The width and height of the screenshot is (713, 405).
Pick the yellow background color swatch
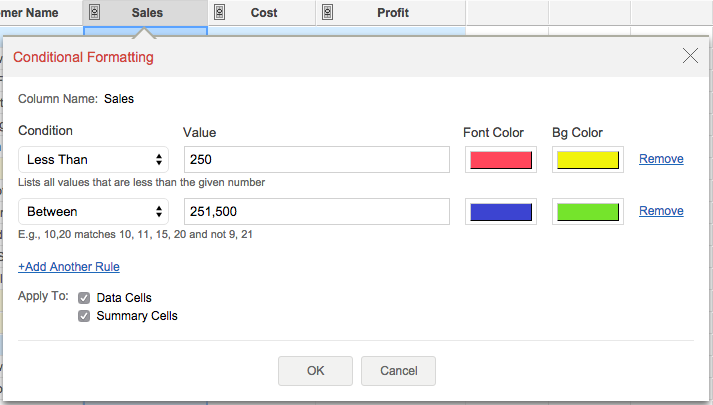[x=588, y=160]
